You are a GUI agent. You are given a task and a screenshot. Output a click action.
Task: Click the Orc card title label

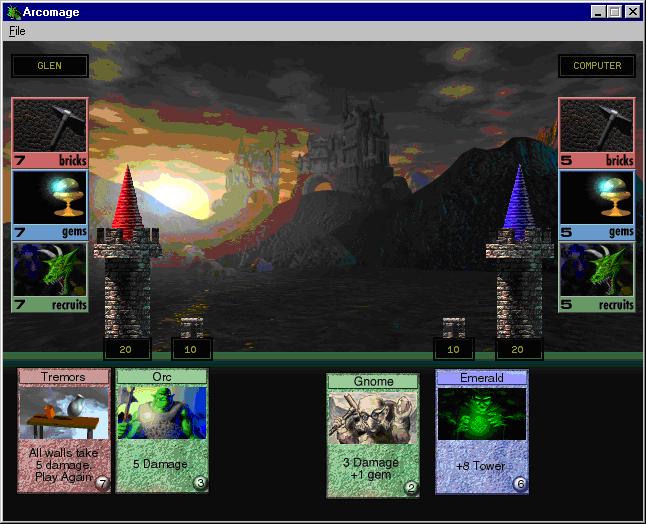pyautogui.click(x=162, y=377)
